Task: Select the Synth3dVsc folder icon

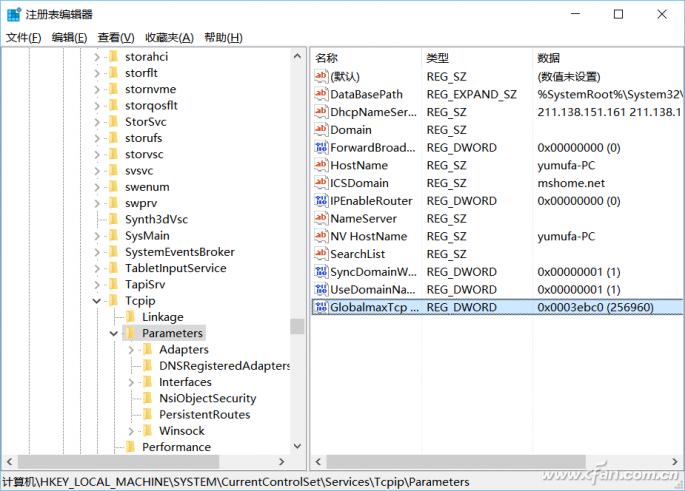Action: [x=114, y=219]
